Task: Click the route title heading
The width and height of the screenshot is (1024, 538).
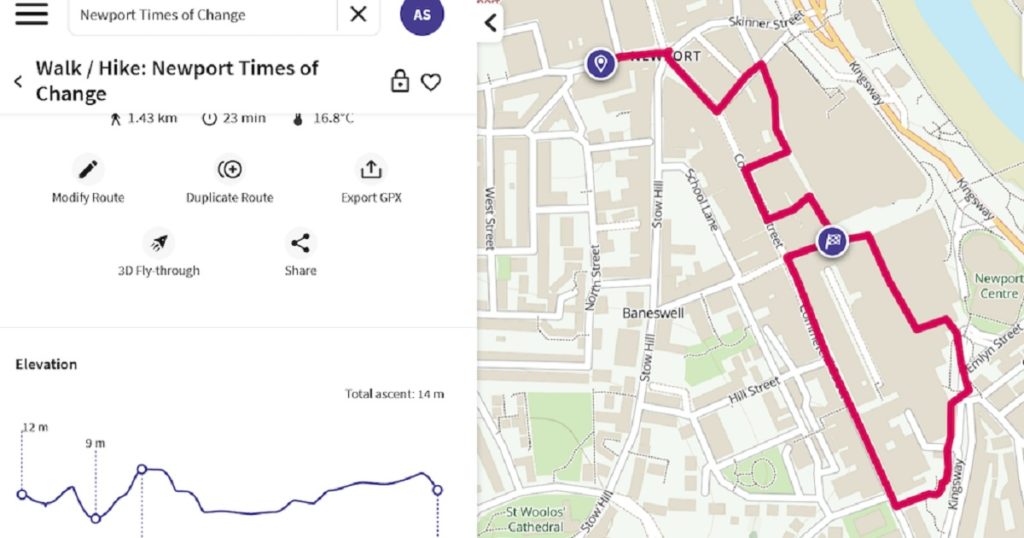Action: pos(177,81)
